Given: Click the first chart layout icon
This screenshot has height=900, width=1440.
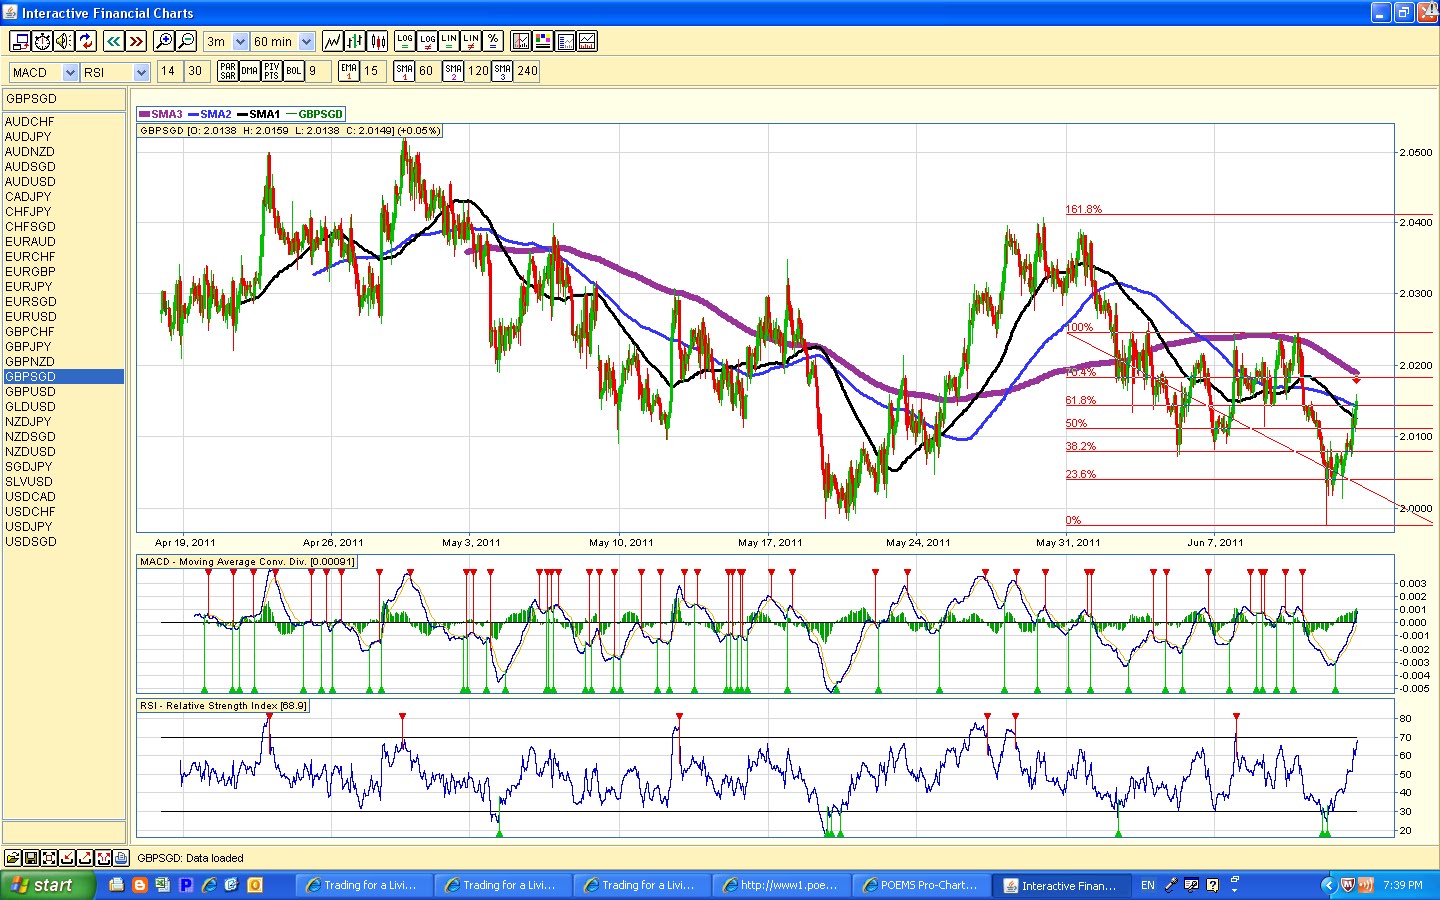Looking at the screenshot, I should (x=521, y=41).
